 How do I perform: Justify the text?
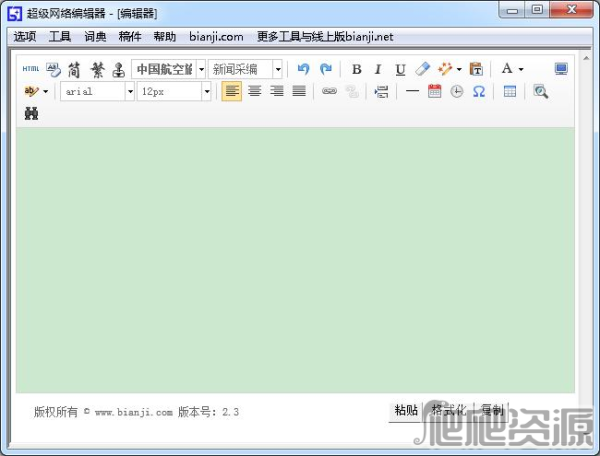[299, 91]
